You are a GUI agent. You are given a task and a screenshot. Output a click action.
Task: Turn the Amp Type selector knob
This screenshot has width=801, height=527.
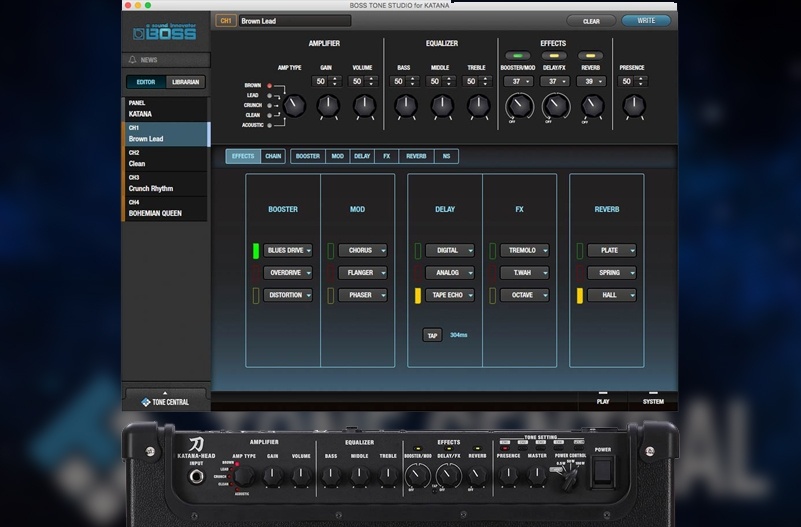pyautogui.click(x=294, y=106)
